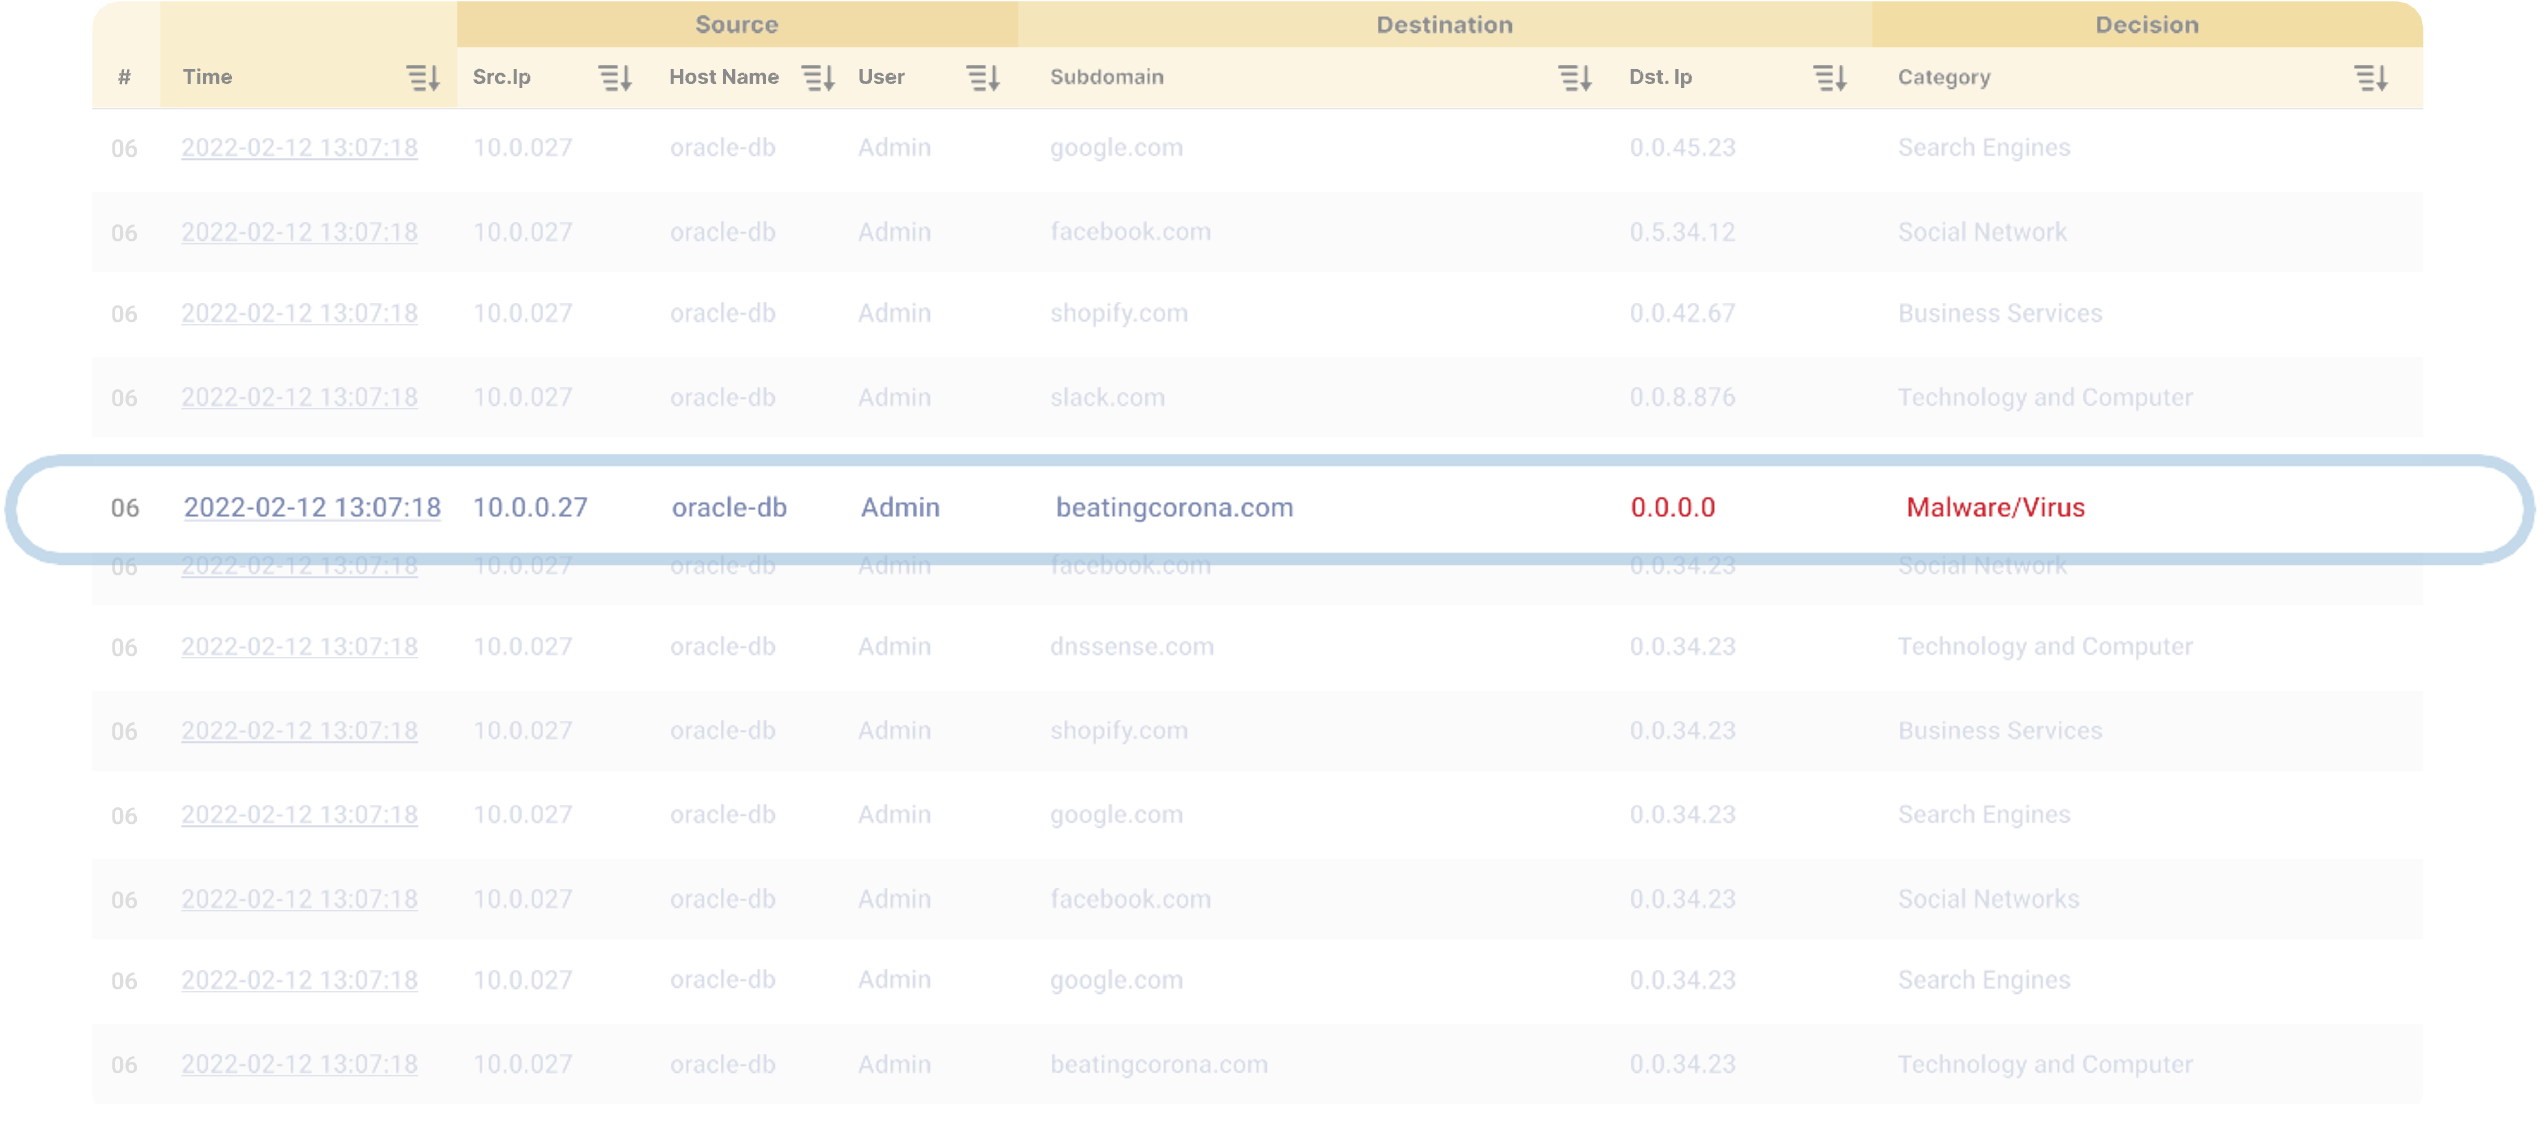Click the slack.com subdomain cell
Screen dimensions: 2543x1122
click(x=1107, y=397)
